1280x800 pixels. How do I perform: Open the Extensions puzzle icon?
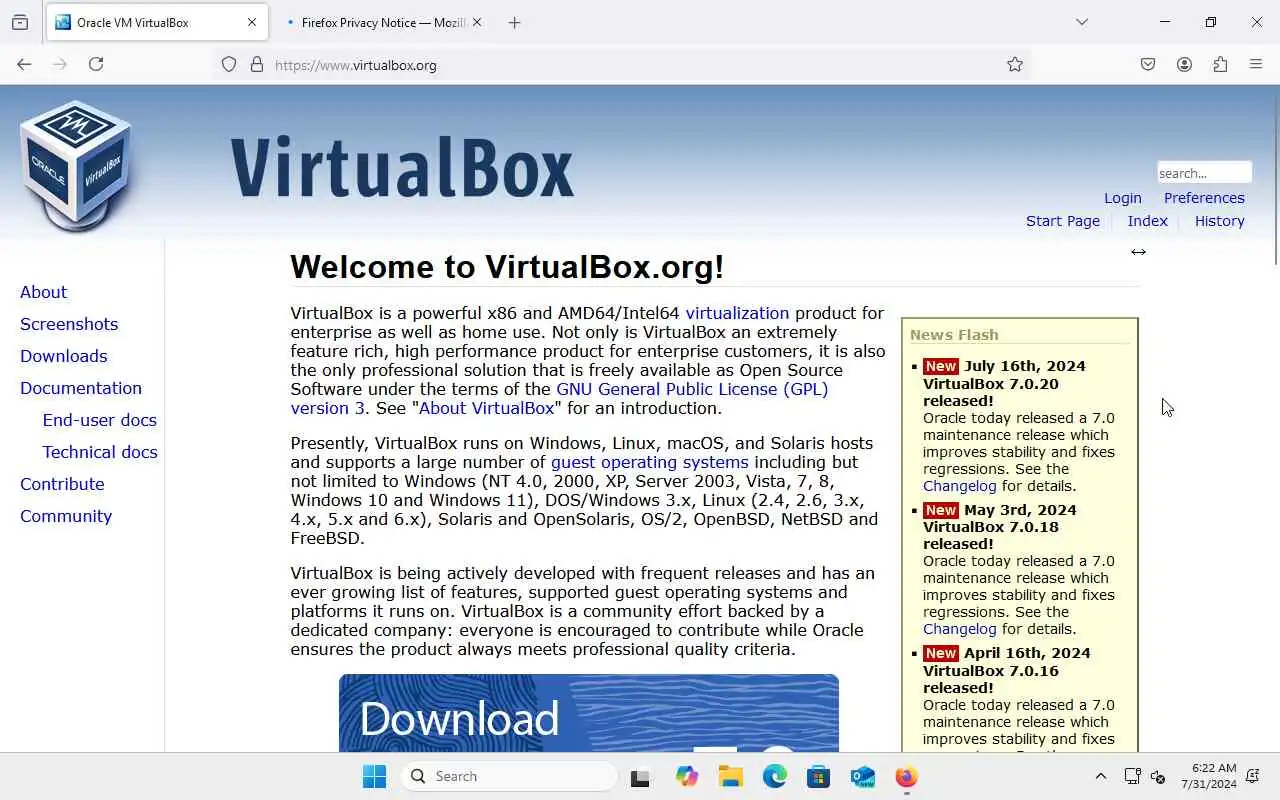[1220, 64]
